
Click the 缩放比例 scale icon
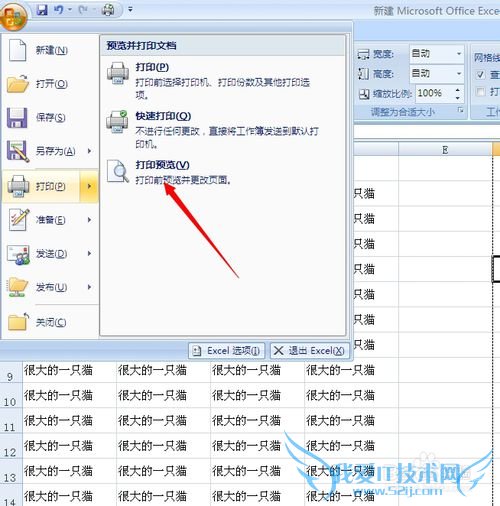(364, 94)
